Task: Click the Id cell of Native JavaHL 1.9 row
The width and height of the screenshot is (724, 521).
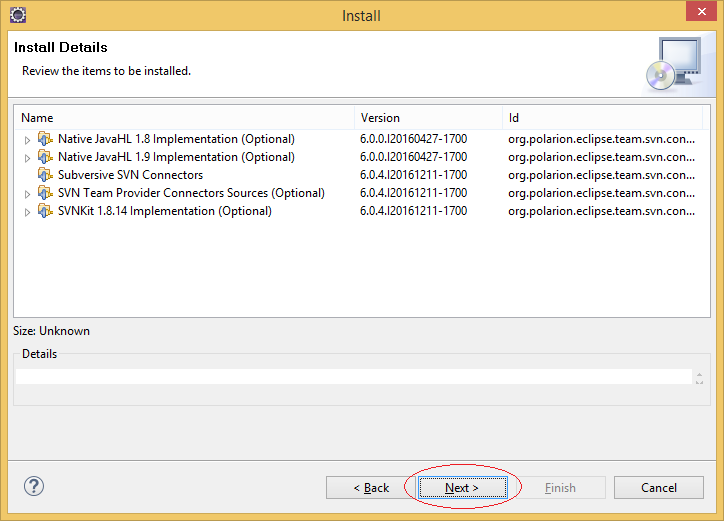Action: tap(601, 157)
